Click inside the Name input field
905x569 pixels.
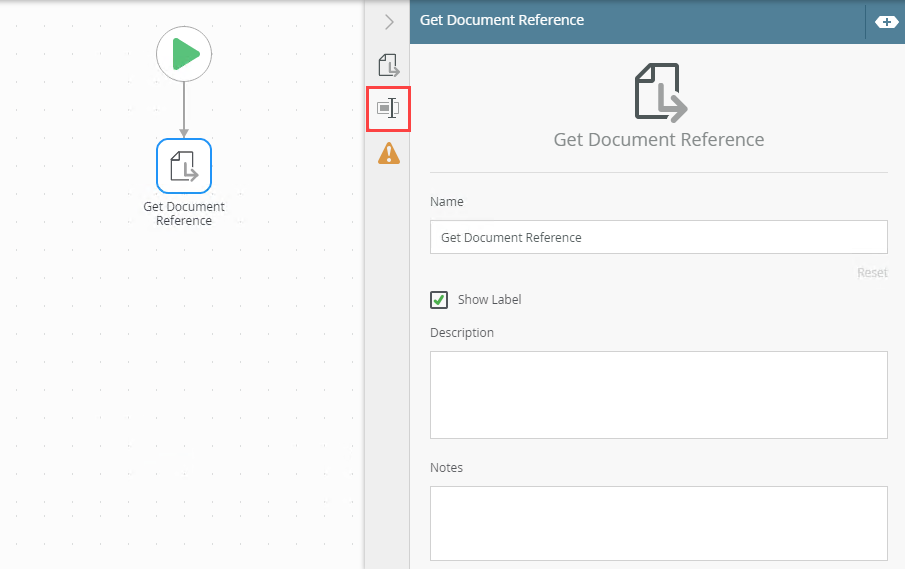[x=658, y=237]
